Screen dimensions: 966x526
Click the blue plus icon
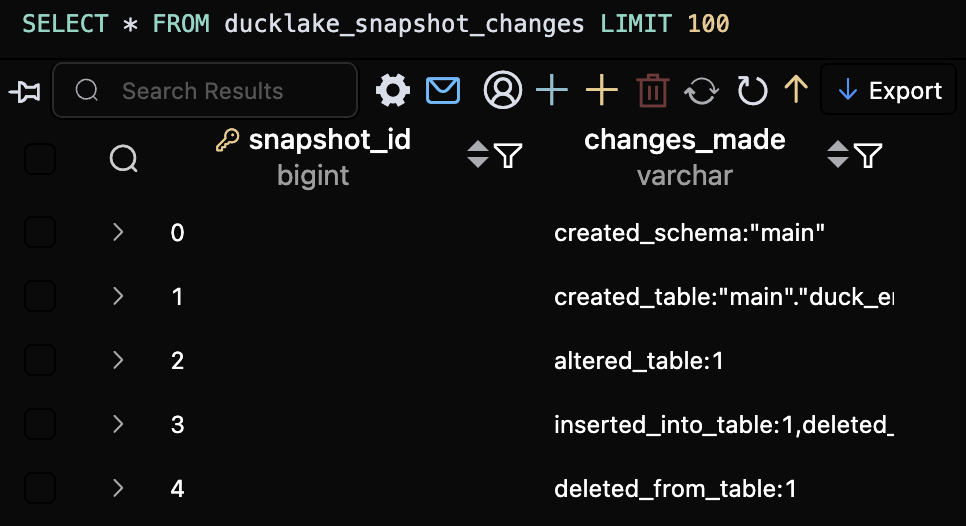click(551, 91)
